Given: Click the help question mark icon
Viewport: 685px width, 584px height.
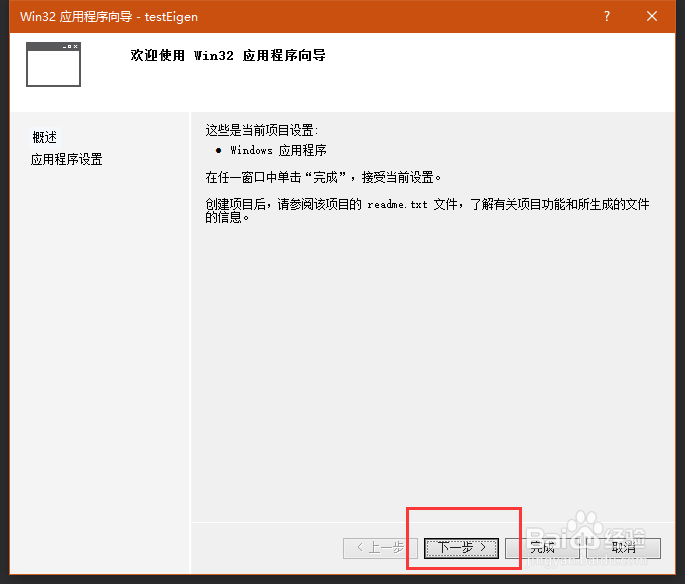Looking at the screenshot, I should click(x=607, y=17).
